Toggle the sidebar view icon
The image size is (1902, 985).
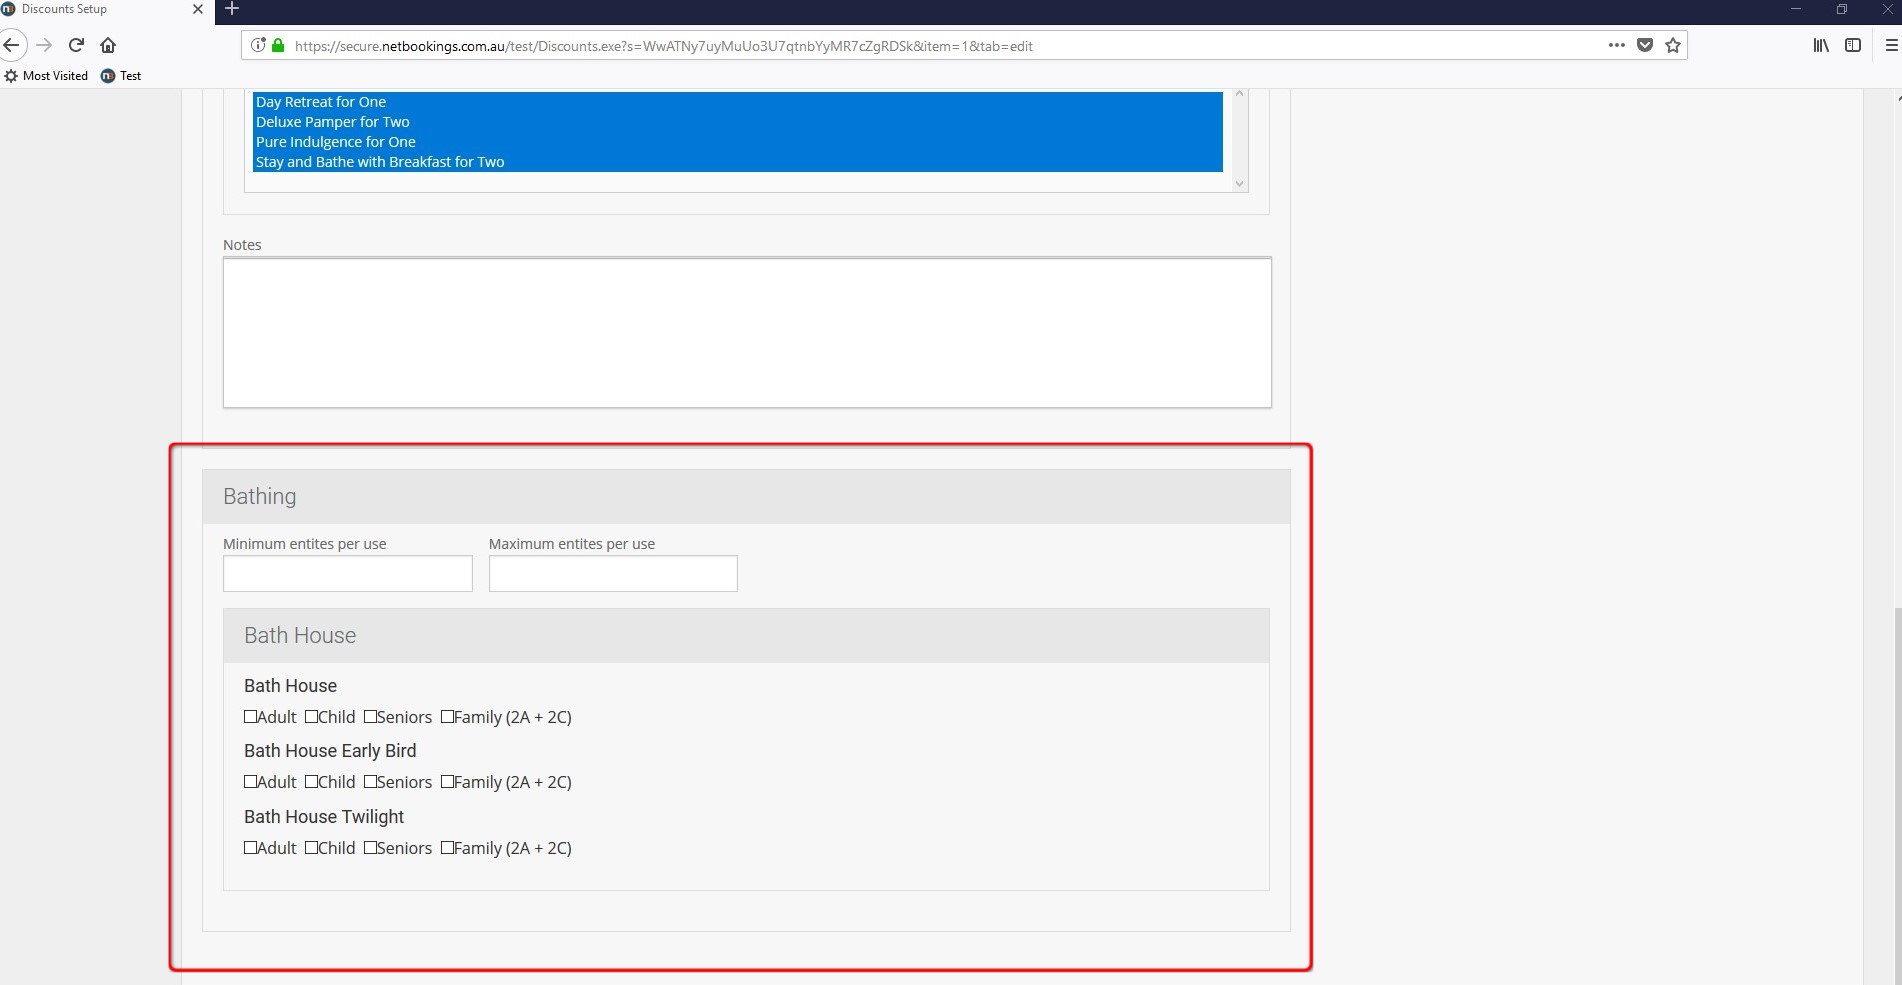point(1853,45)
